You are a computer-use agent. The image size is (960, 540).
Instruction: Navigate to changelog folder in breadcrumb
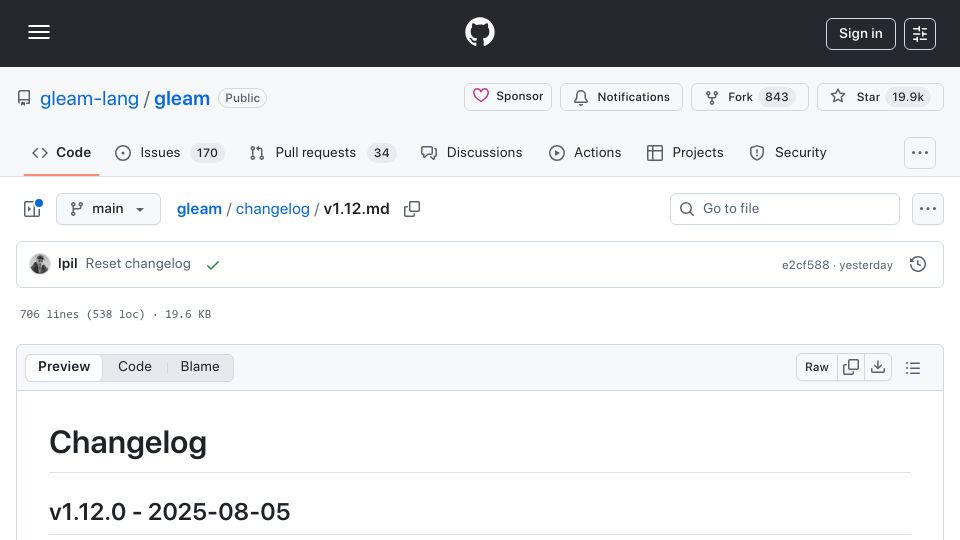(x=272, y=209)
